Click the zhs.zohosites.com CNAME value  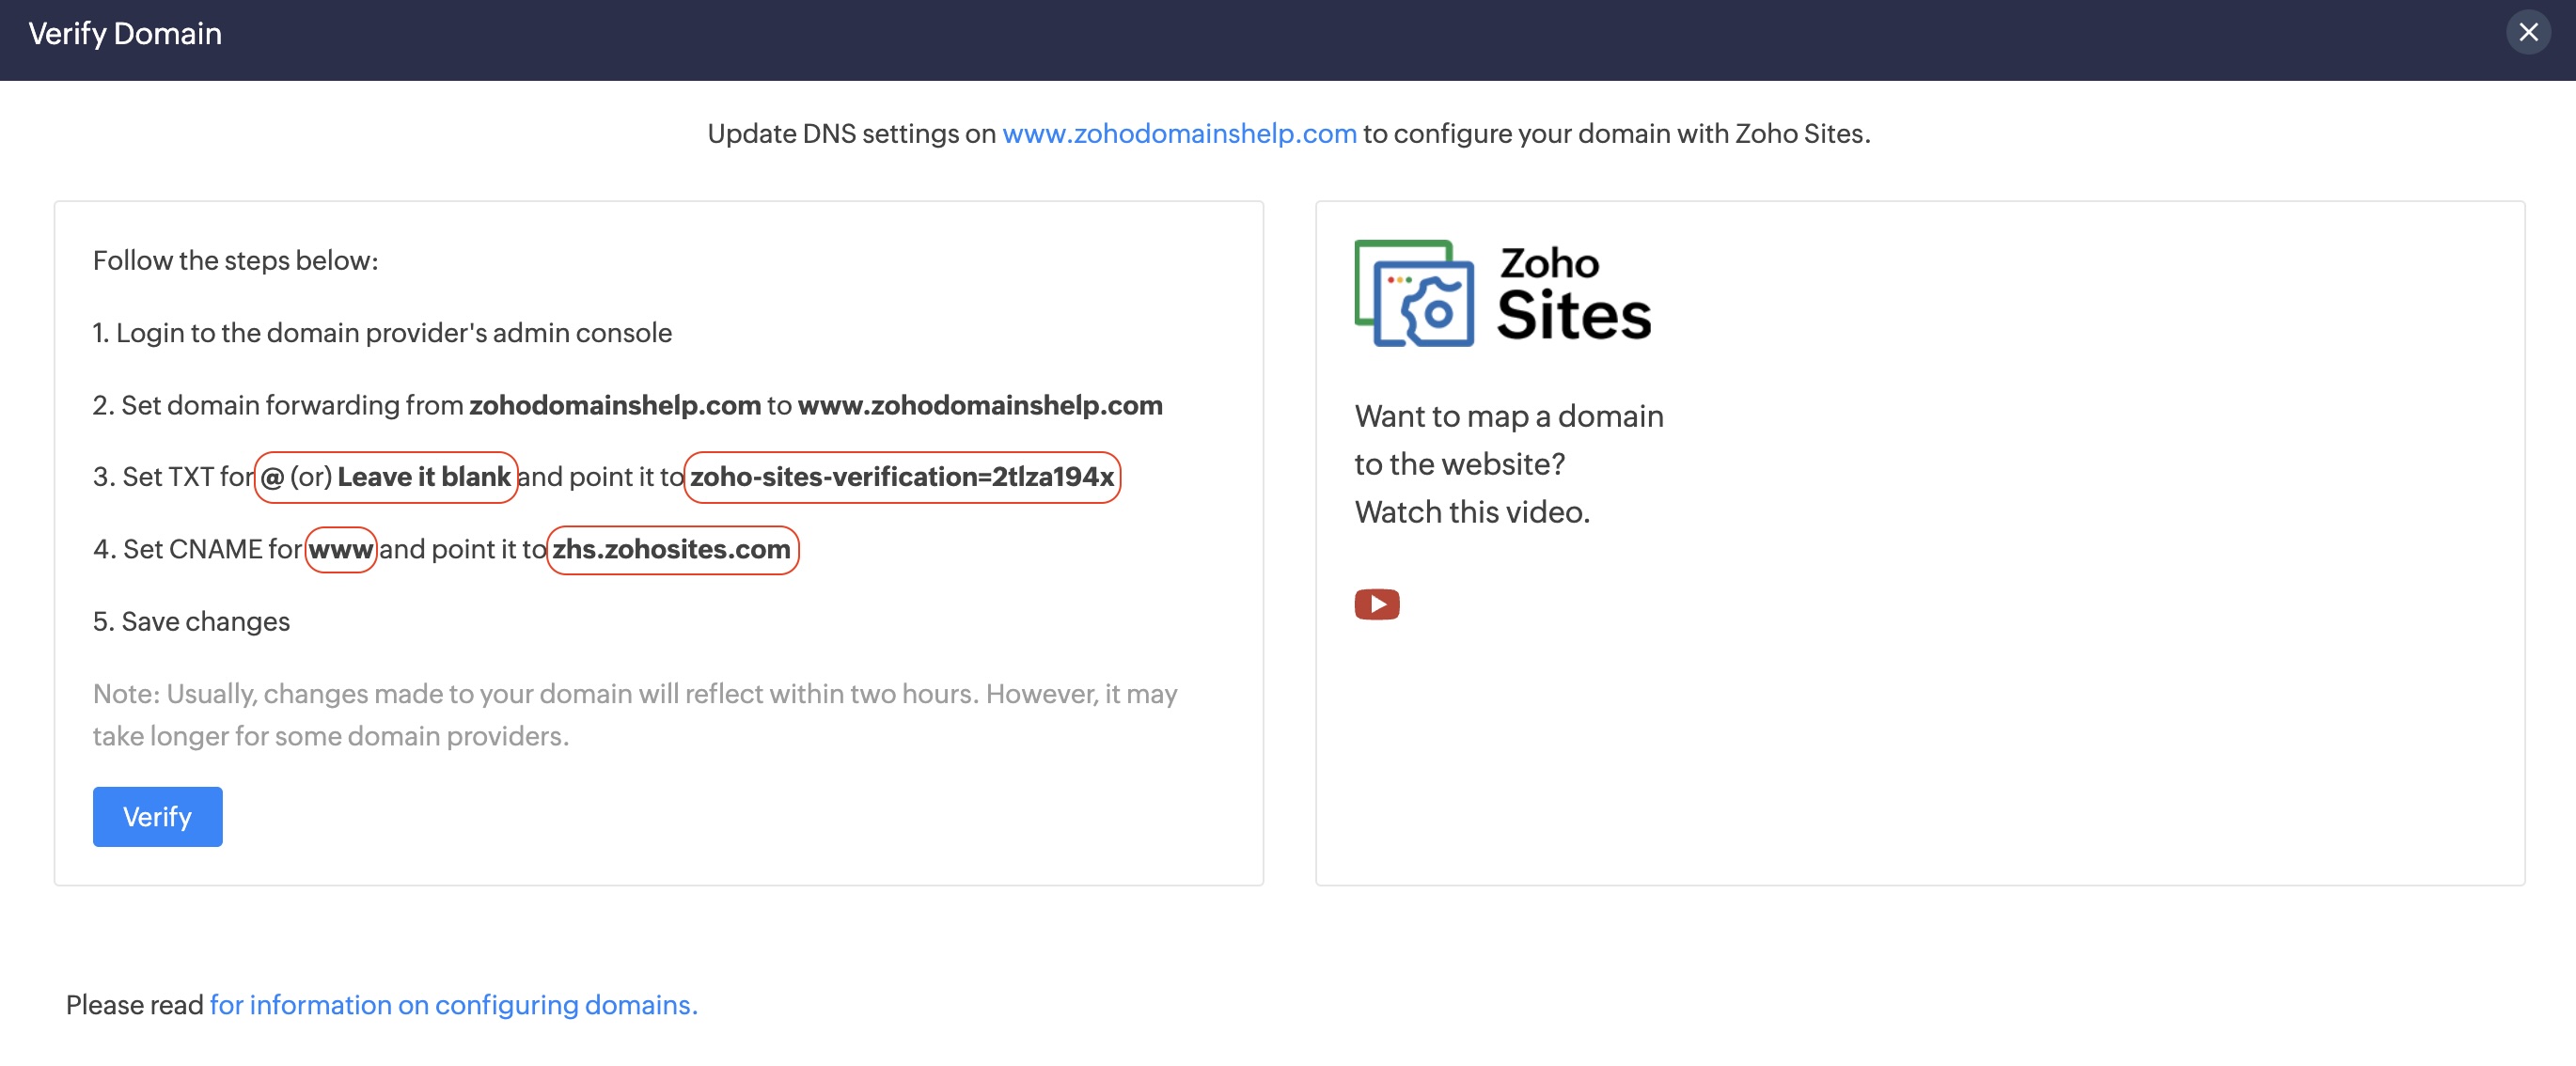[671, 549]
